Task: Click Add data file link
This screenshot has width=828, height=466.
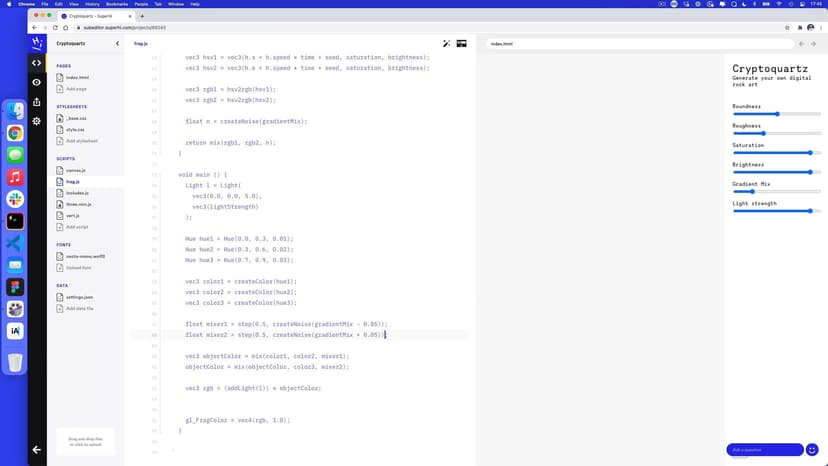Action: pos(79,308)
